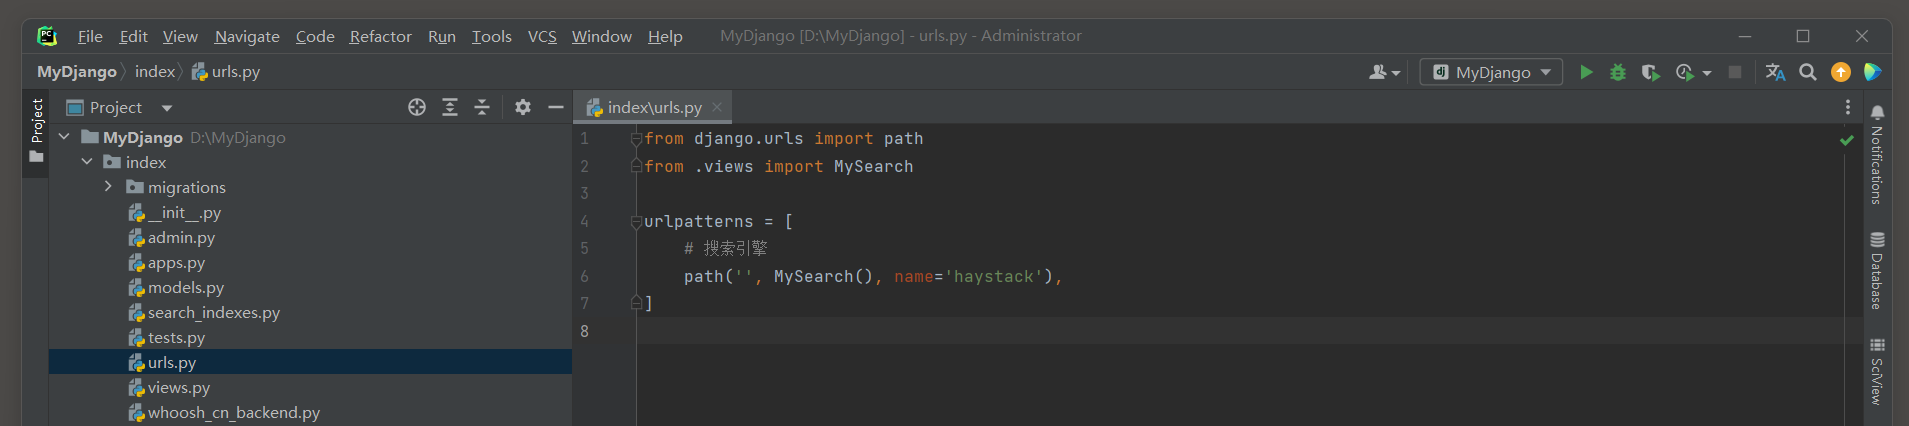Fold the urlpatterns list on line 4

[636, 222]
